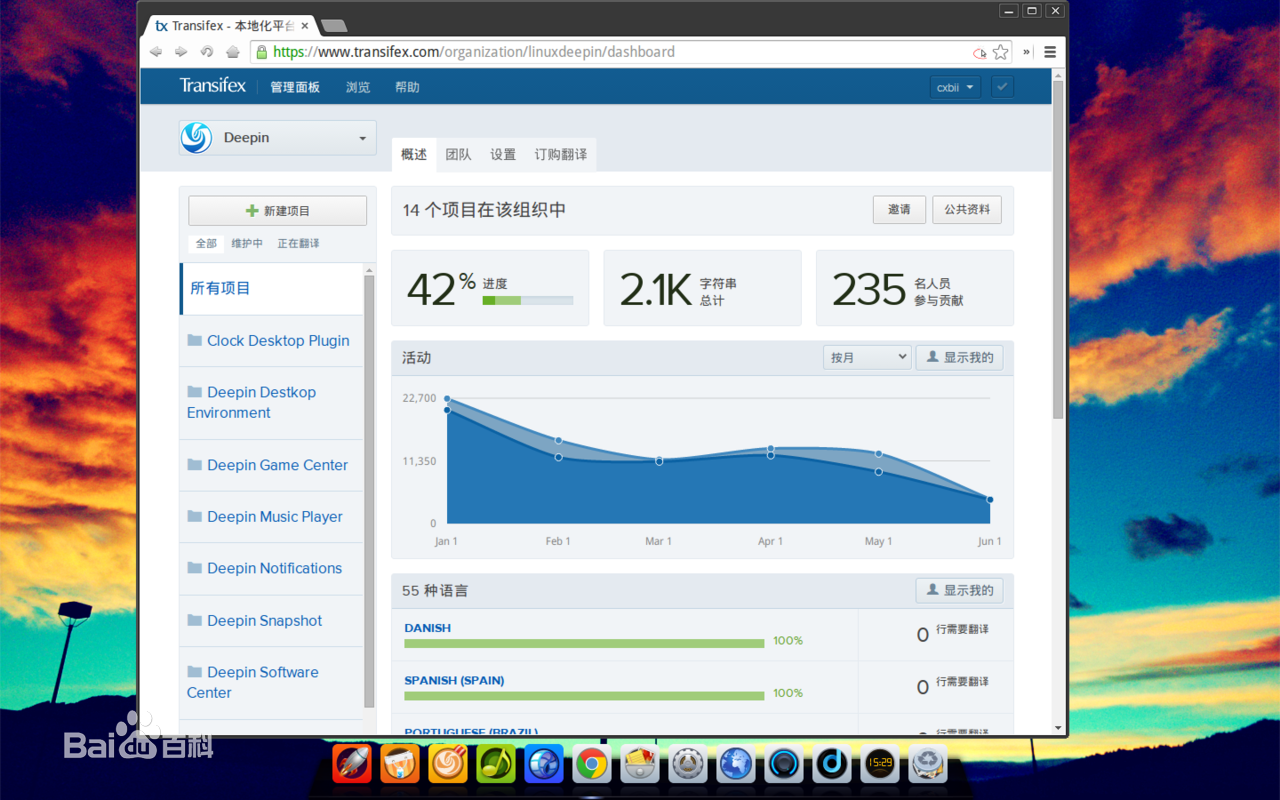
Task: Click the browser address bar
Action: [x=600, y=51]
